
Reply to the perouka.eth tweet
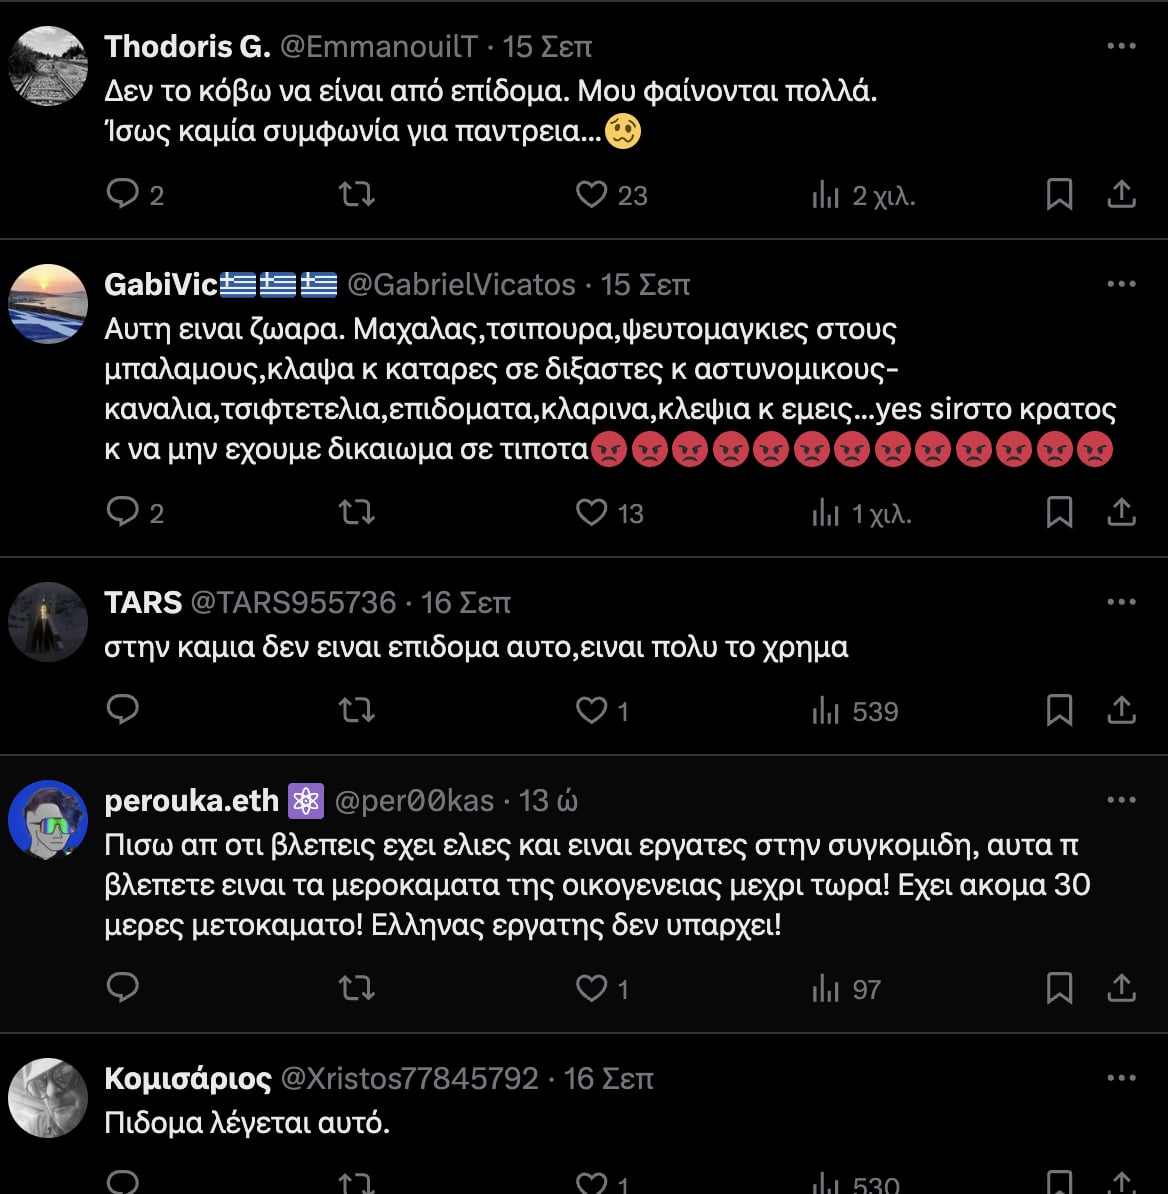click(x=122, y=988)
